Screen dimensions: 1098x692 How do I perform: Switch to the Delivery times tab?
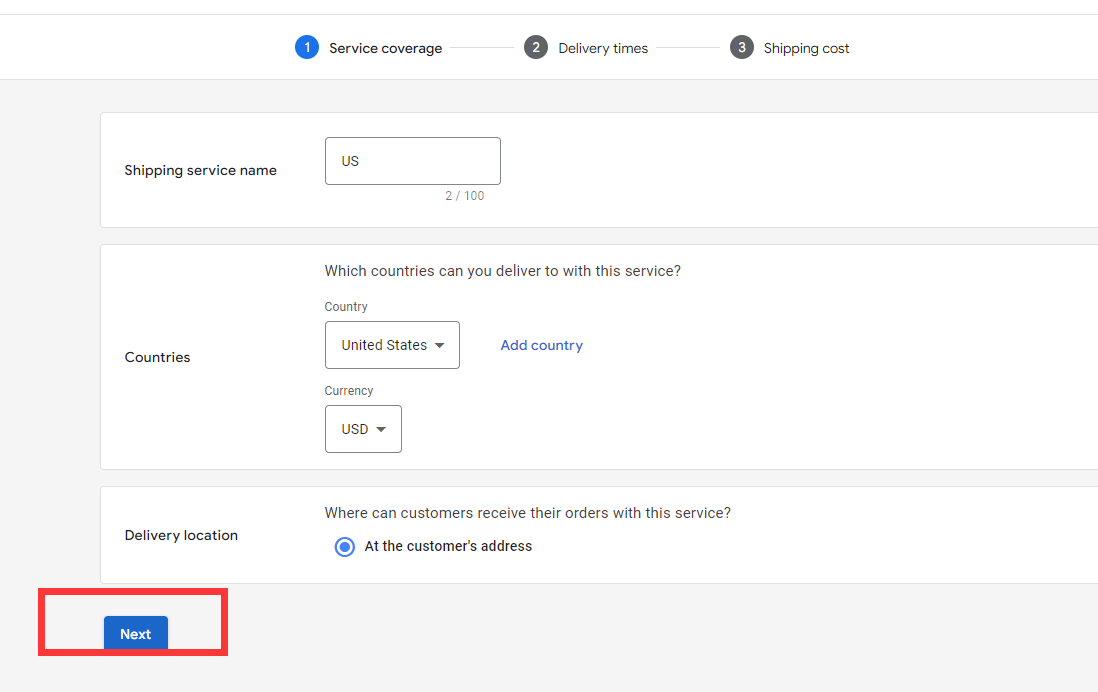[603, 47]
